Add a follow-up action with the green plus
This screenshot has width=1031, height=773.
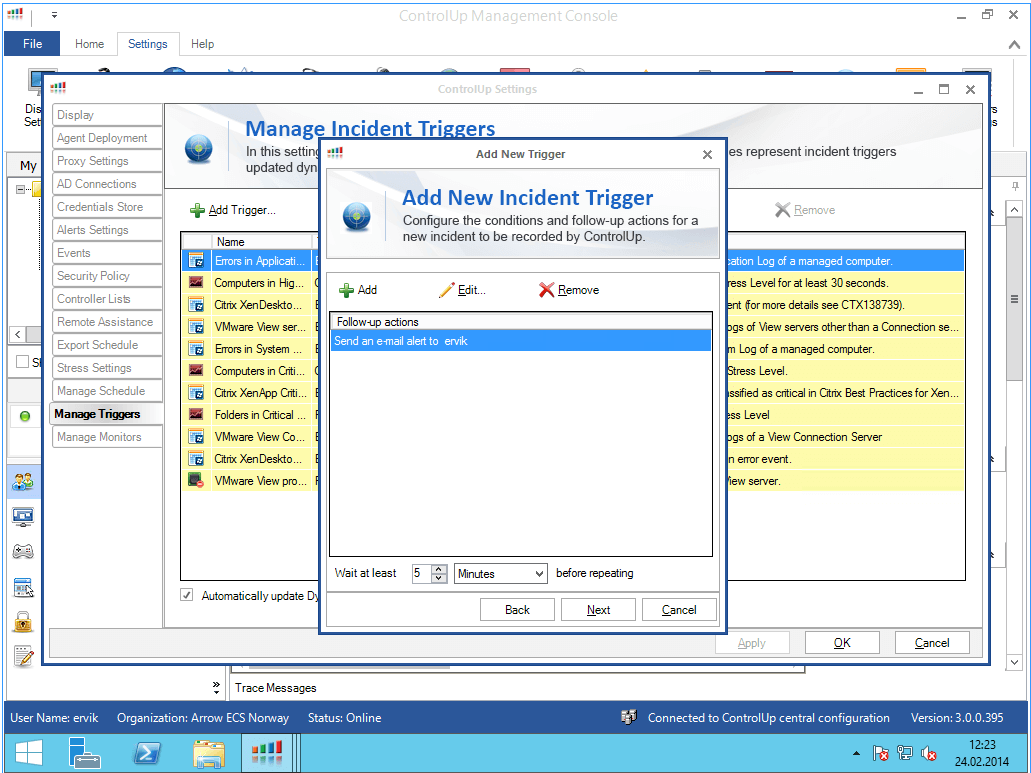tap(346, 290)
